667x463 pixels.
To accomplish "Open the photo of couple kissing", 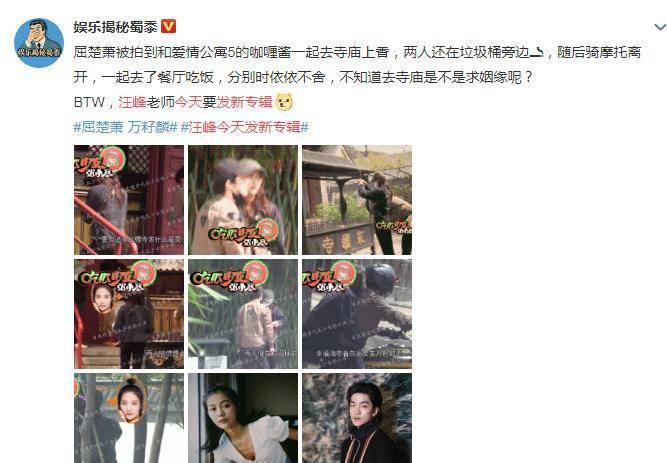I will click(243, 200).
